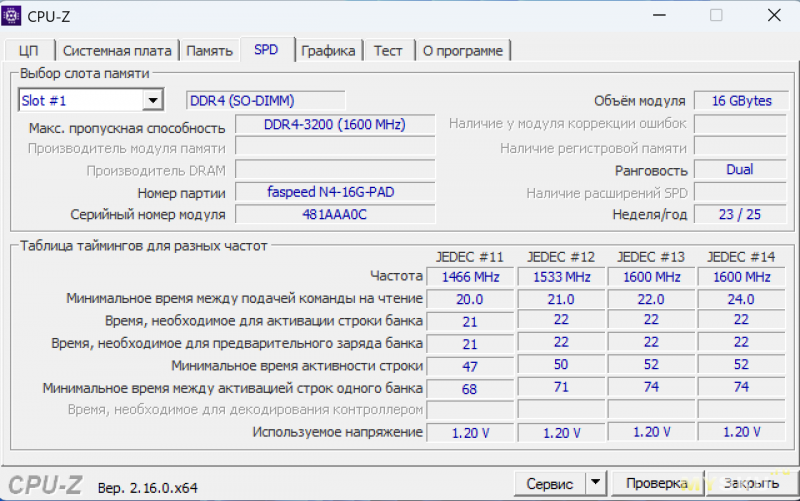Click the Сервис button

[549, 484]
